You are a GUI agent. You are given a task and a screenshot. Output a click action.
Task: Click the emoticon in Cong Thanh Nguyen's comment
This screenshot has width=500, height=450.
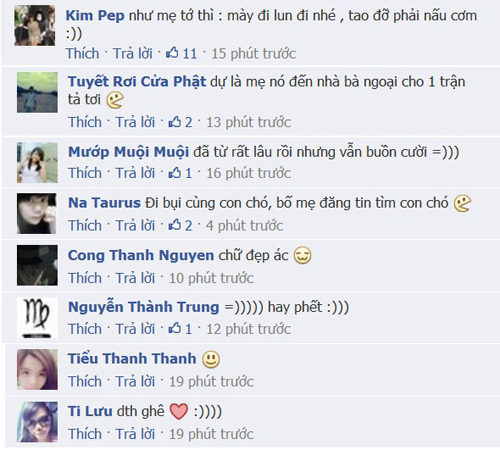[302, 256]
